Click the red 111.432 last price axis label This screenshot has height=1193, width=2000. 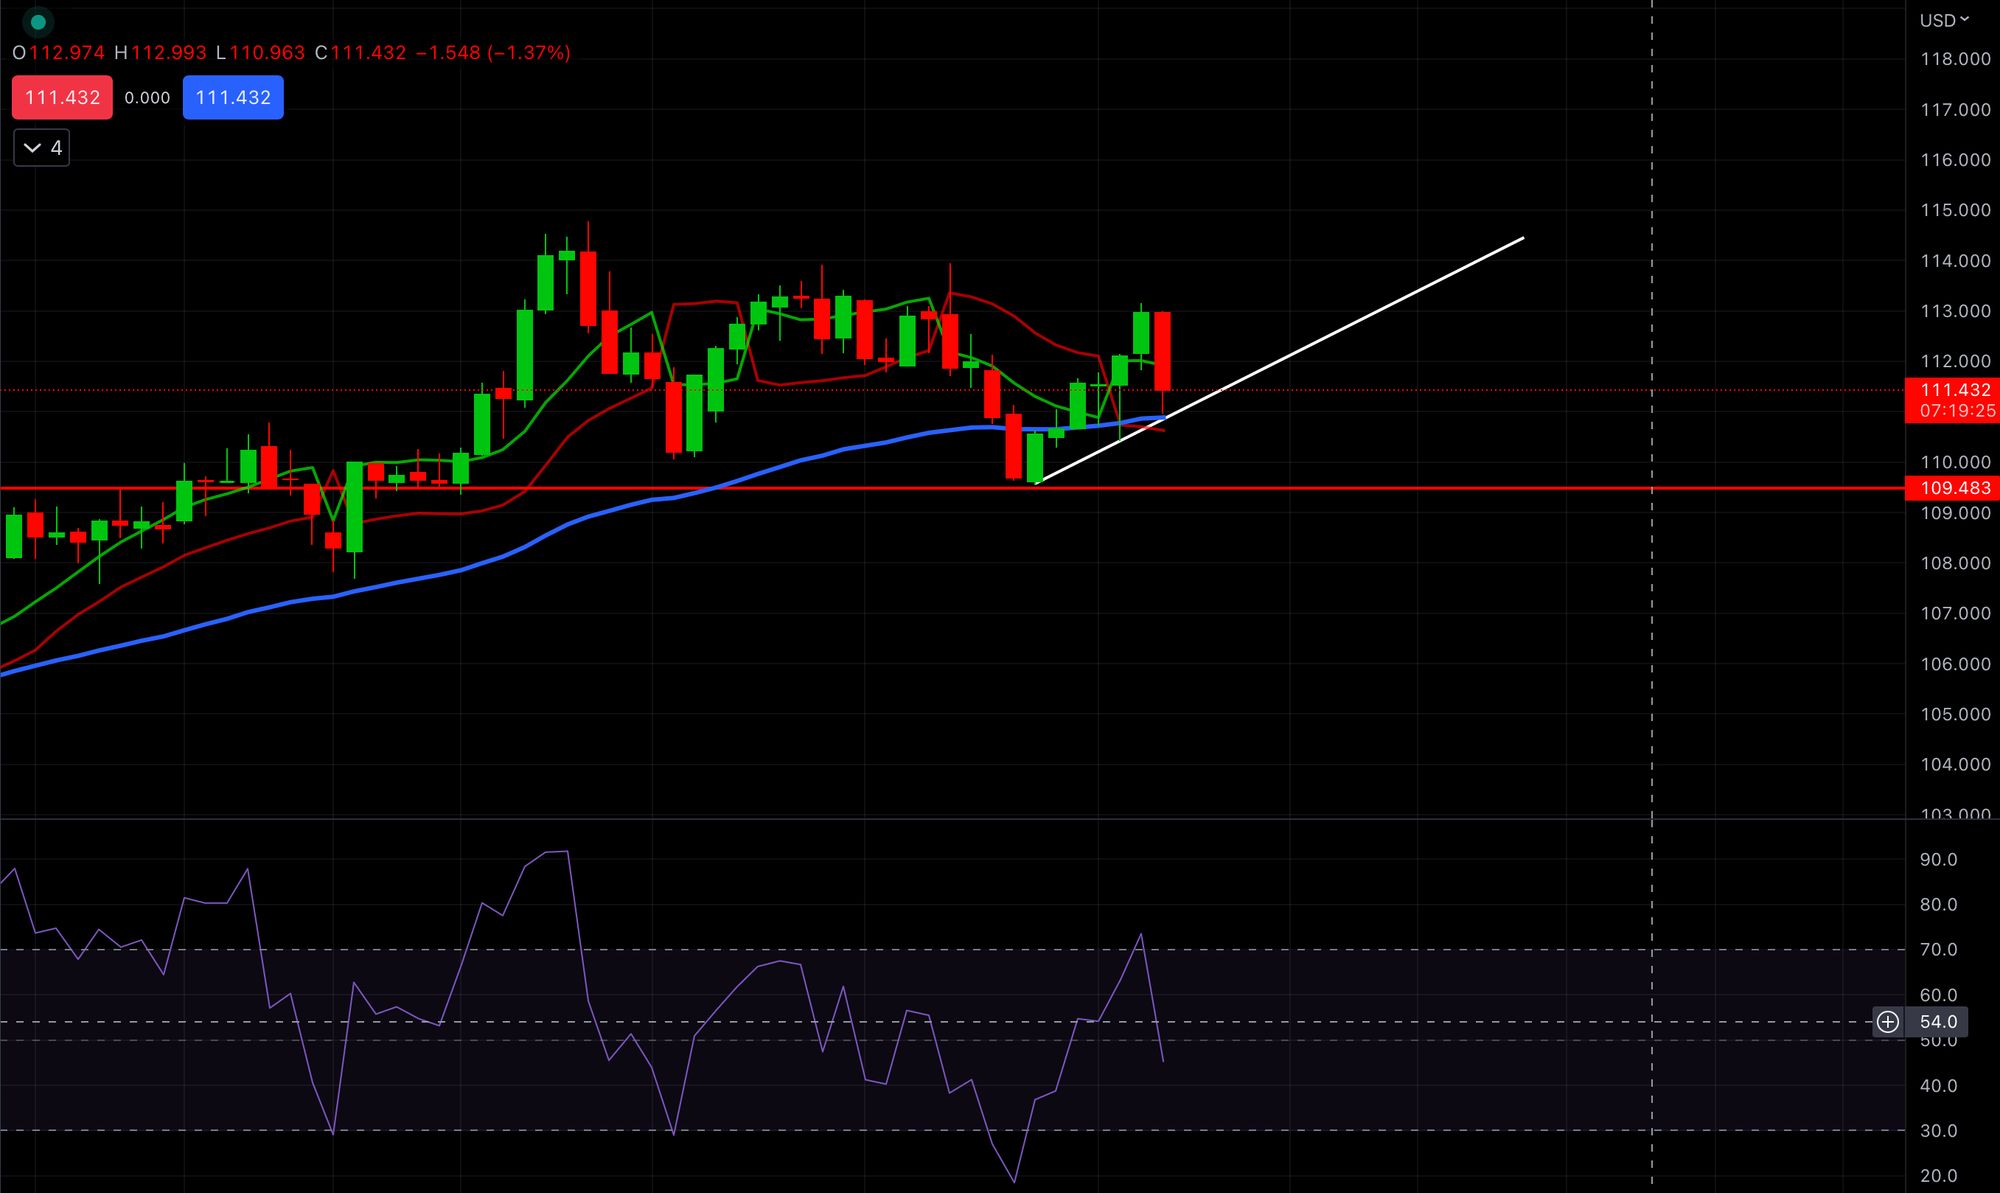pos(1955,390)
